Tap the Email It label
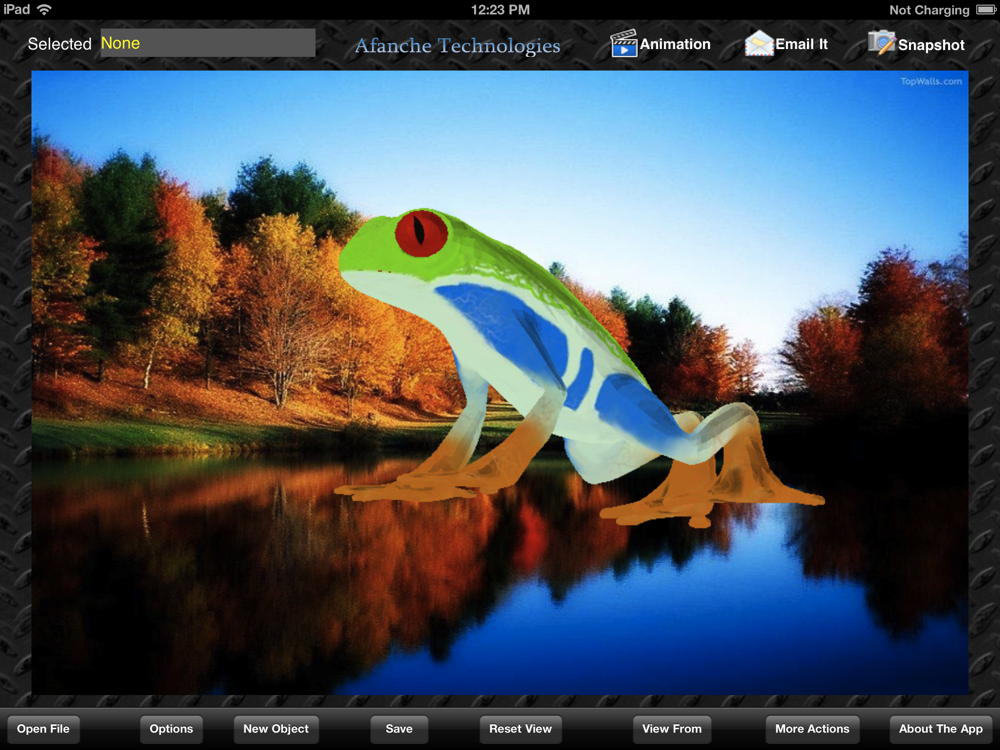This screenshot has width=1000, height=750. 801,45
